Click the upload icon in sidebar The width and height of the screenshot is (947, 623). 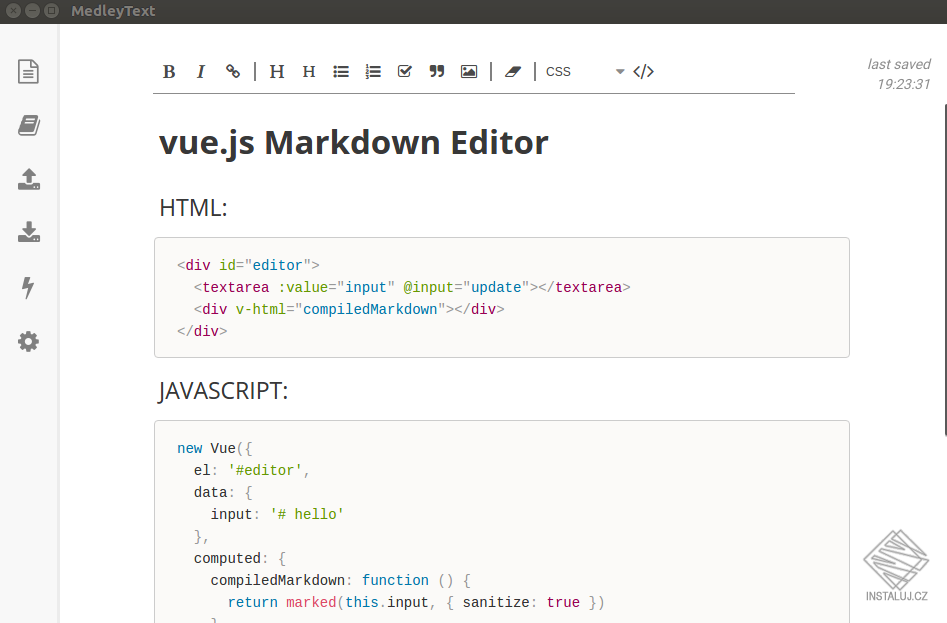point(28,179)
